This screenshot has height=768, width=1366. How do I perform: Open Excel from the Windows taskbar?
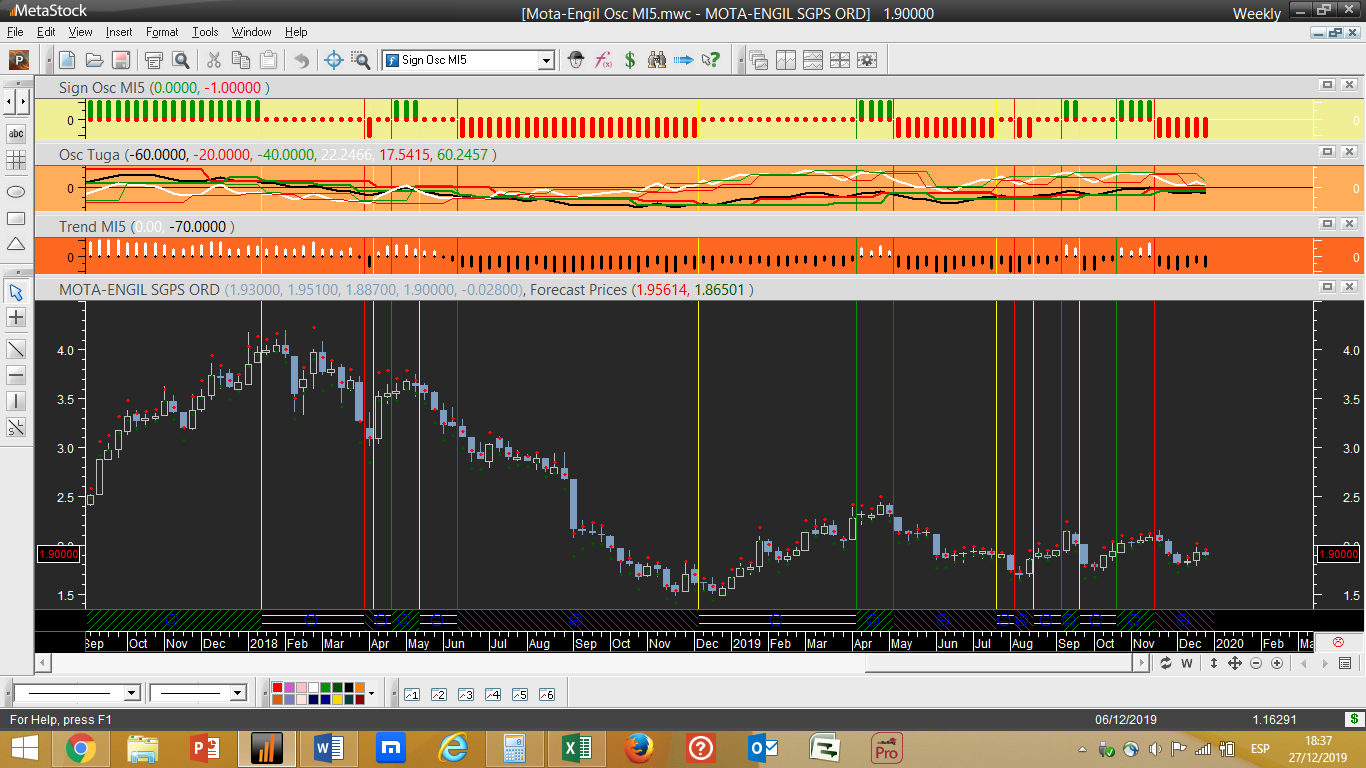pos(576,747)
